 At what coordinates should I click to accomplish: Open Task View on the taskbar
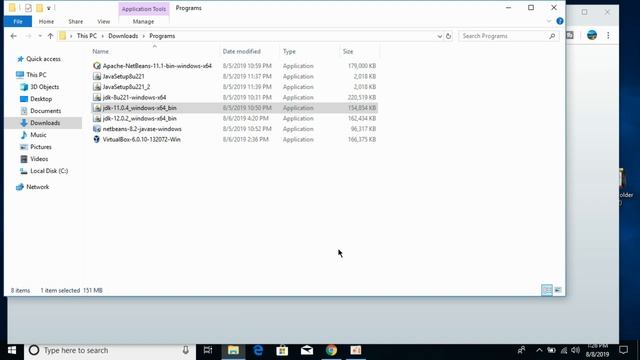208,350
